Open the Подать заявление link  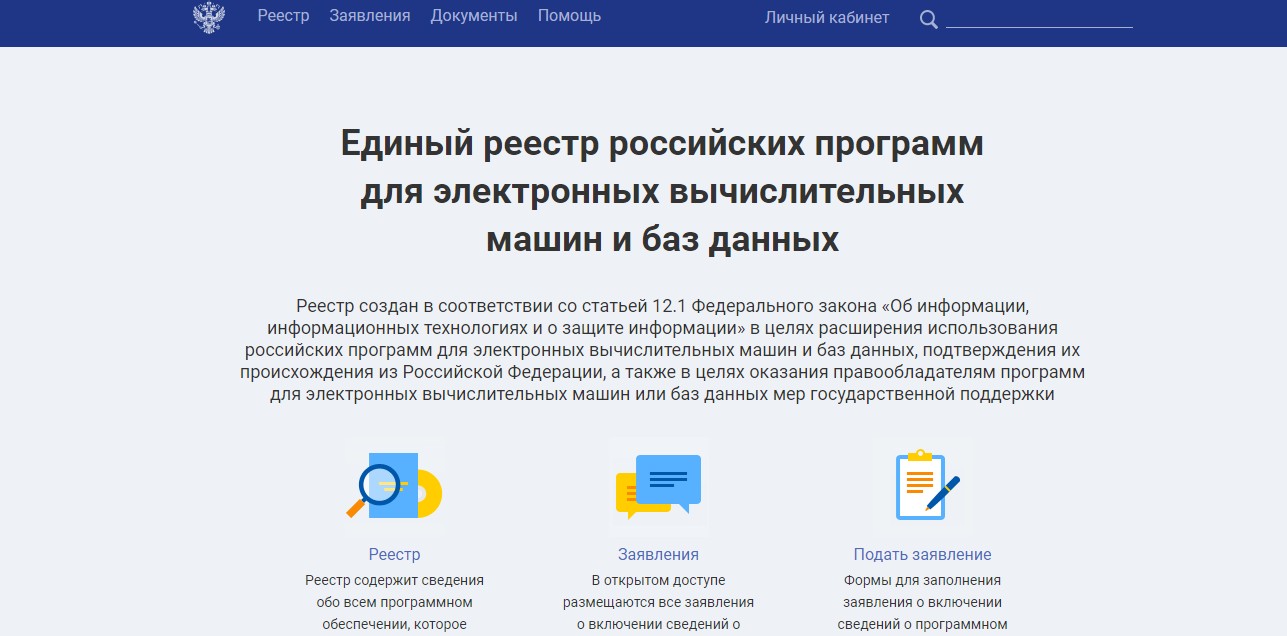click(922, 554)
